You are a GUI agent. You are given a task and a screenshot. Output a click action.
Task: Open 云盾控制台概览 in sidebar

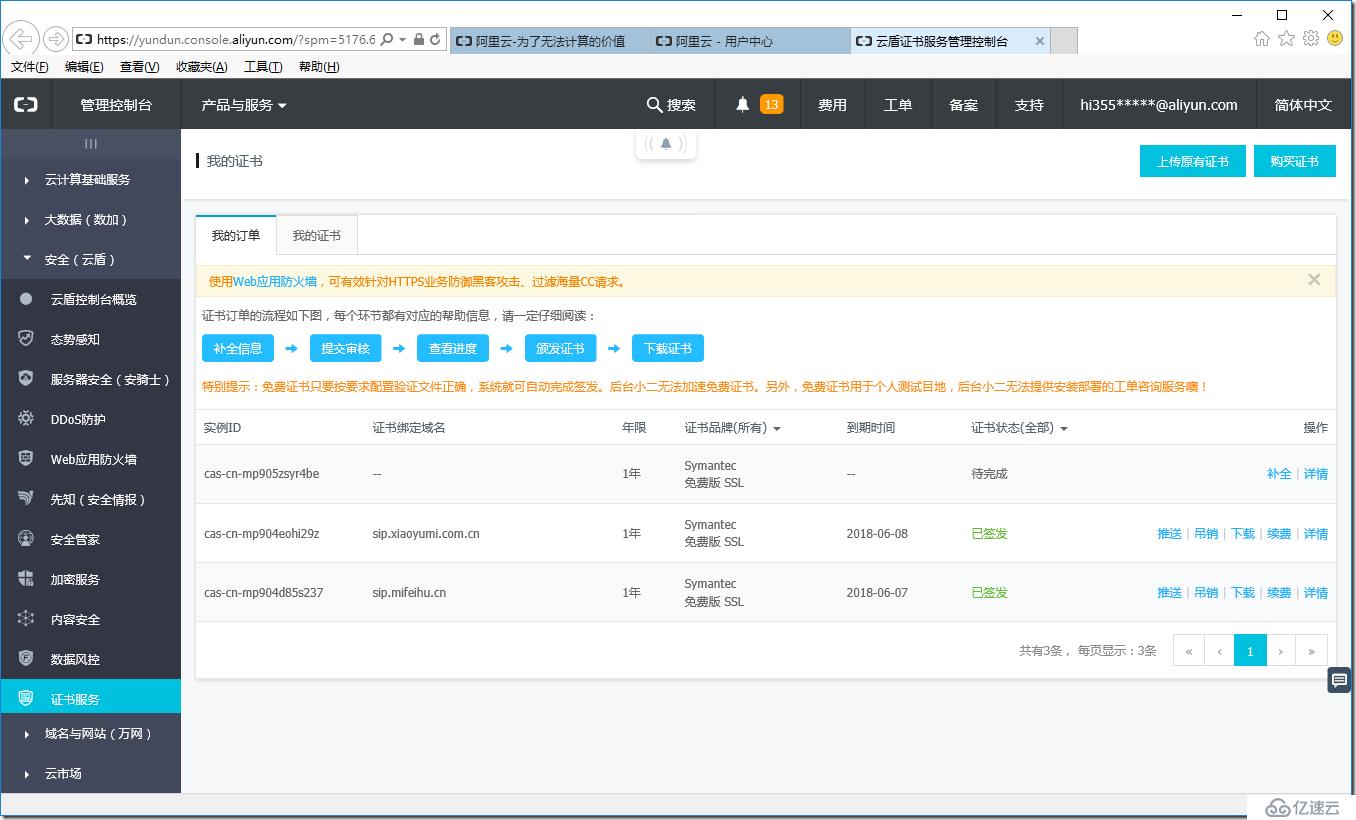[91, 299]
